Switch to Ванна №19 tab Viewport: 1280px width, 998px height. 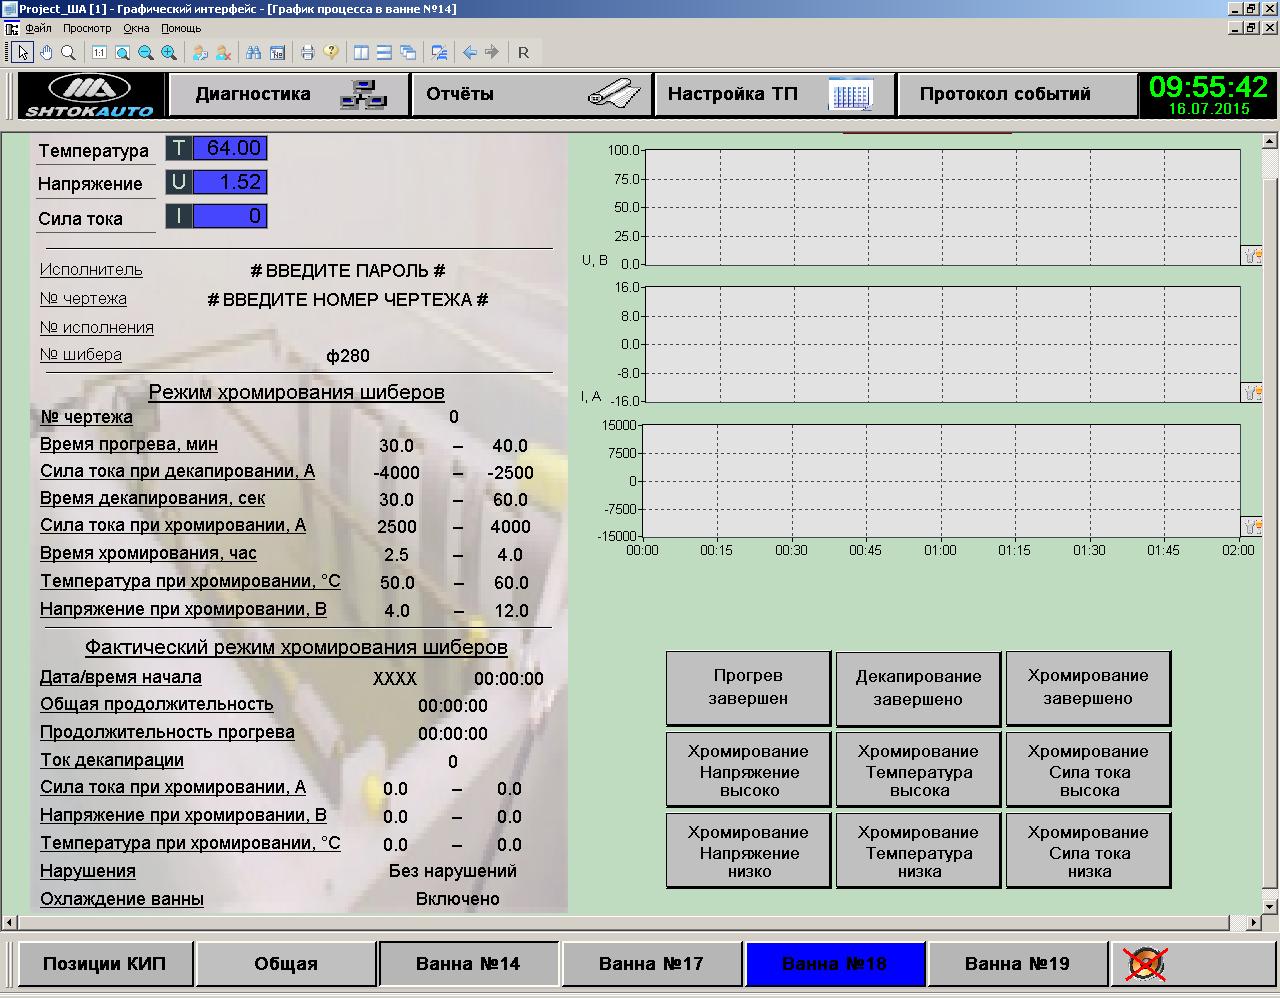click(1017, 964)
